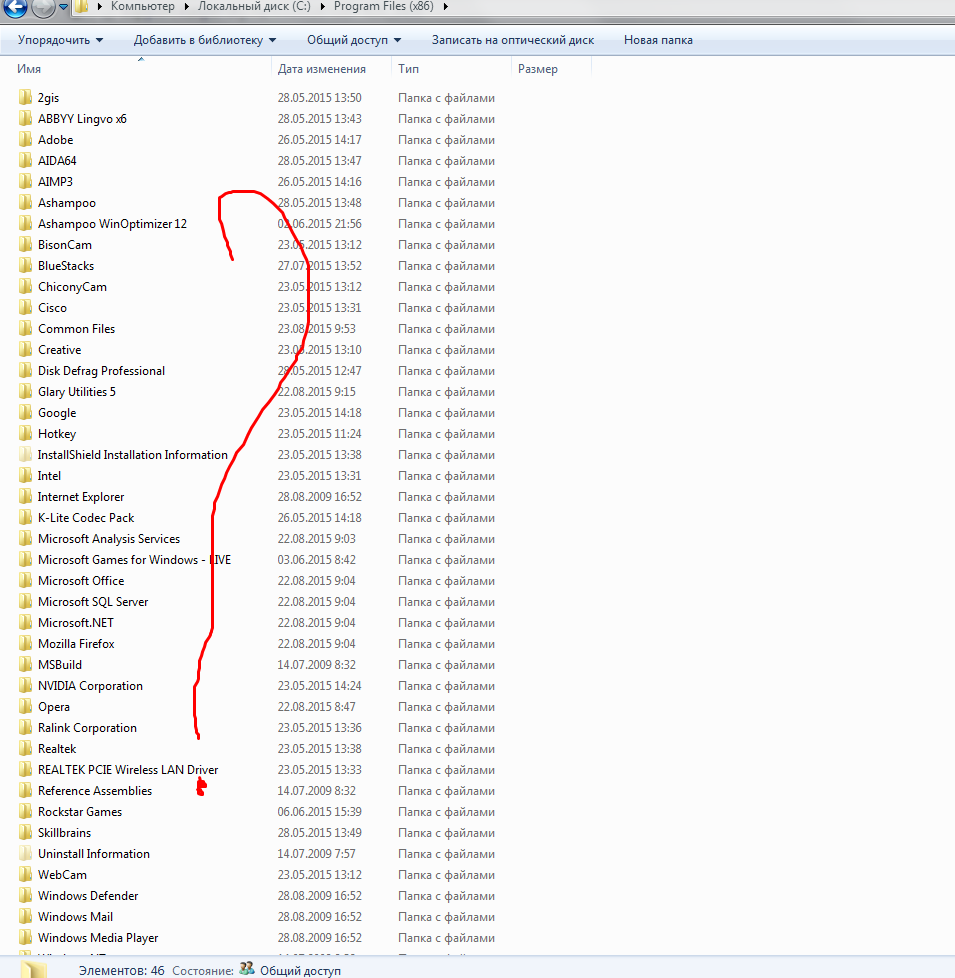
Task: Select the K-Lite Codec Pack folder icon
Action: click(x=25, y=518)
